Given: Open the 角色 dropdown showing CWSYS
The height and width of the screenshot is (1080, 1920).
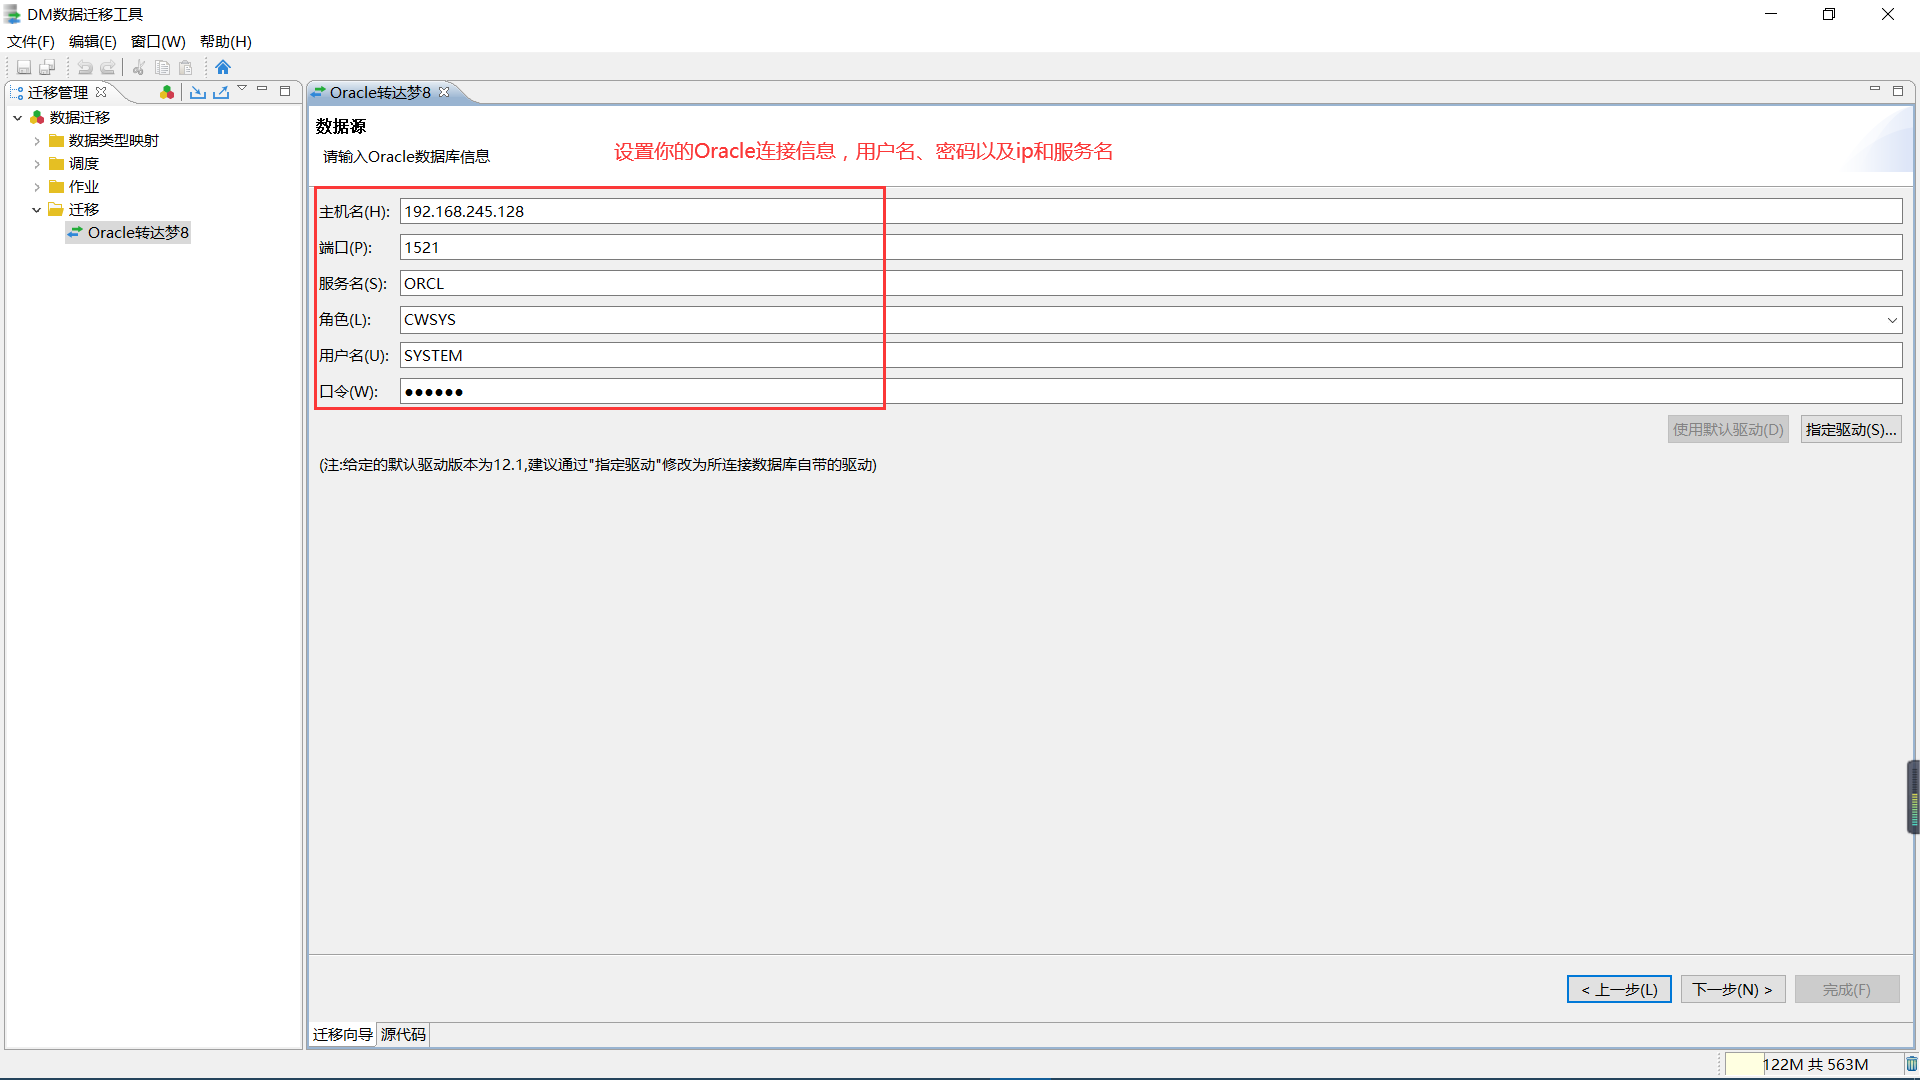Looking at the screenshot, I should 1892,320.
